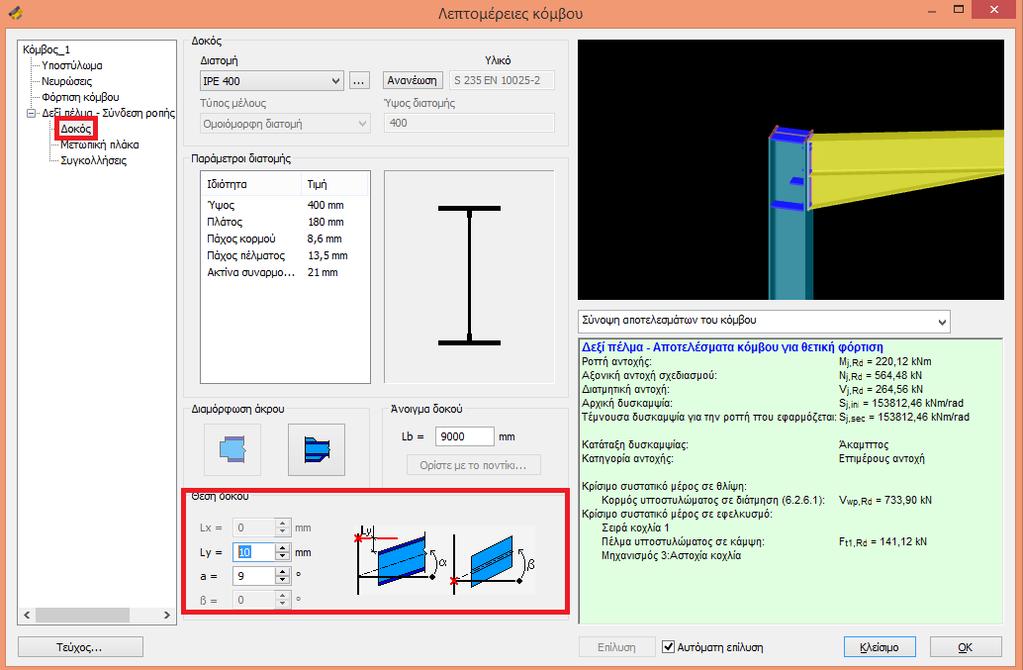This screenshot has width=1023, height=670.
Task: Click the Ανανέωση button
Action: coord(412,80)
